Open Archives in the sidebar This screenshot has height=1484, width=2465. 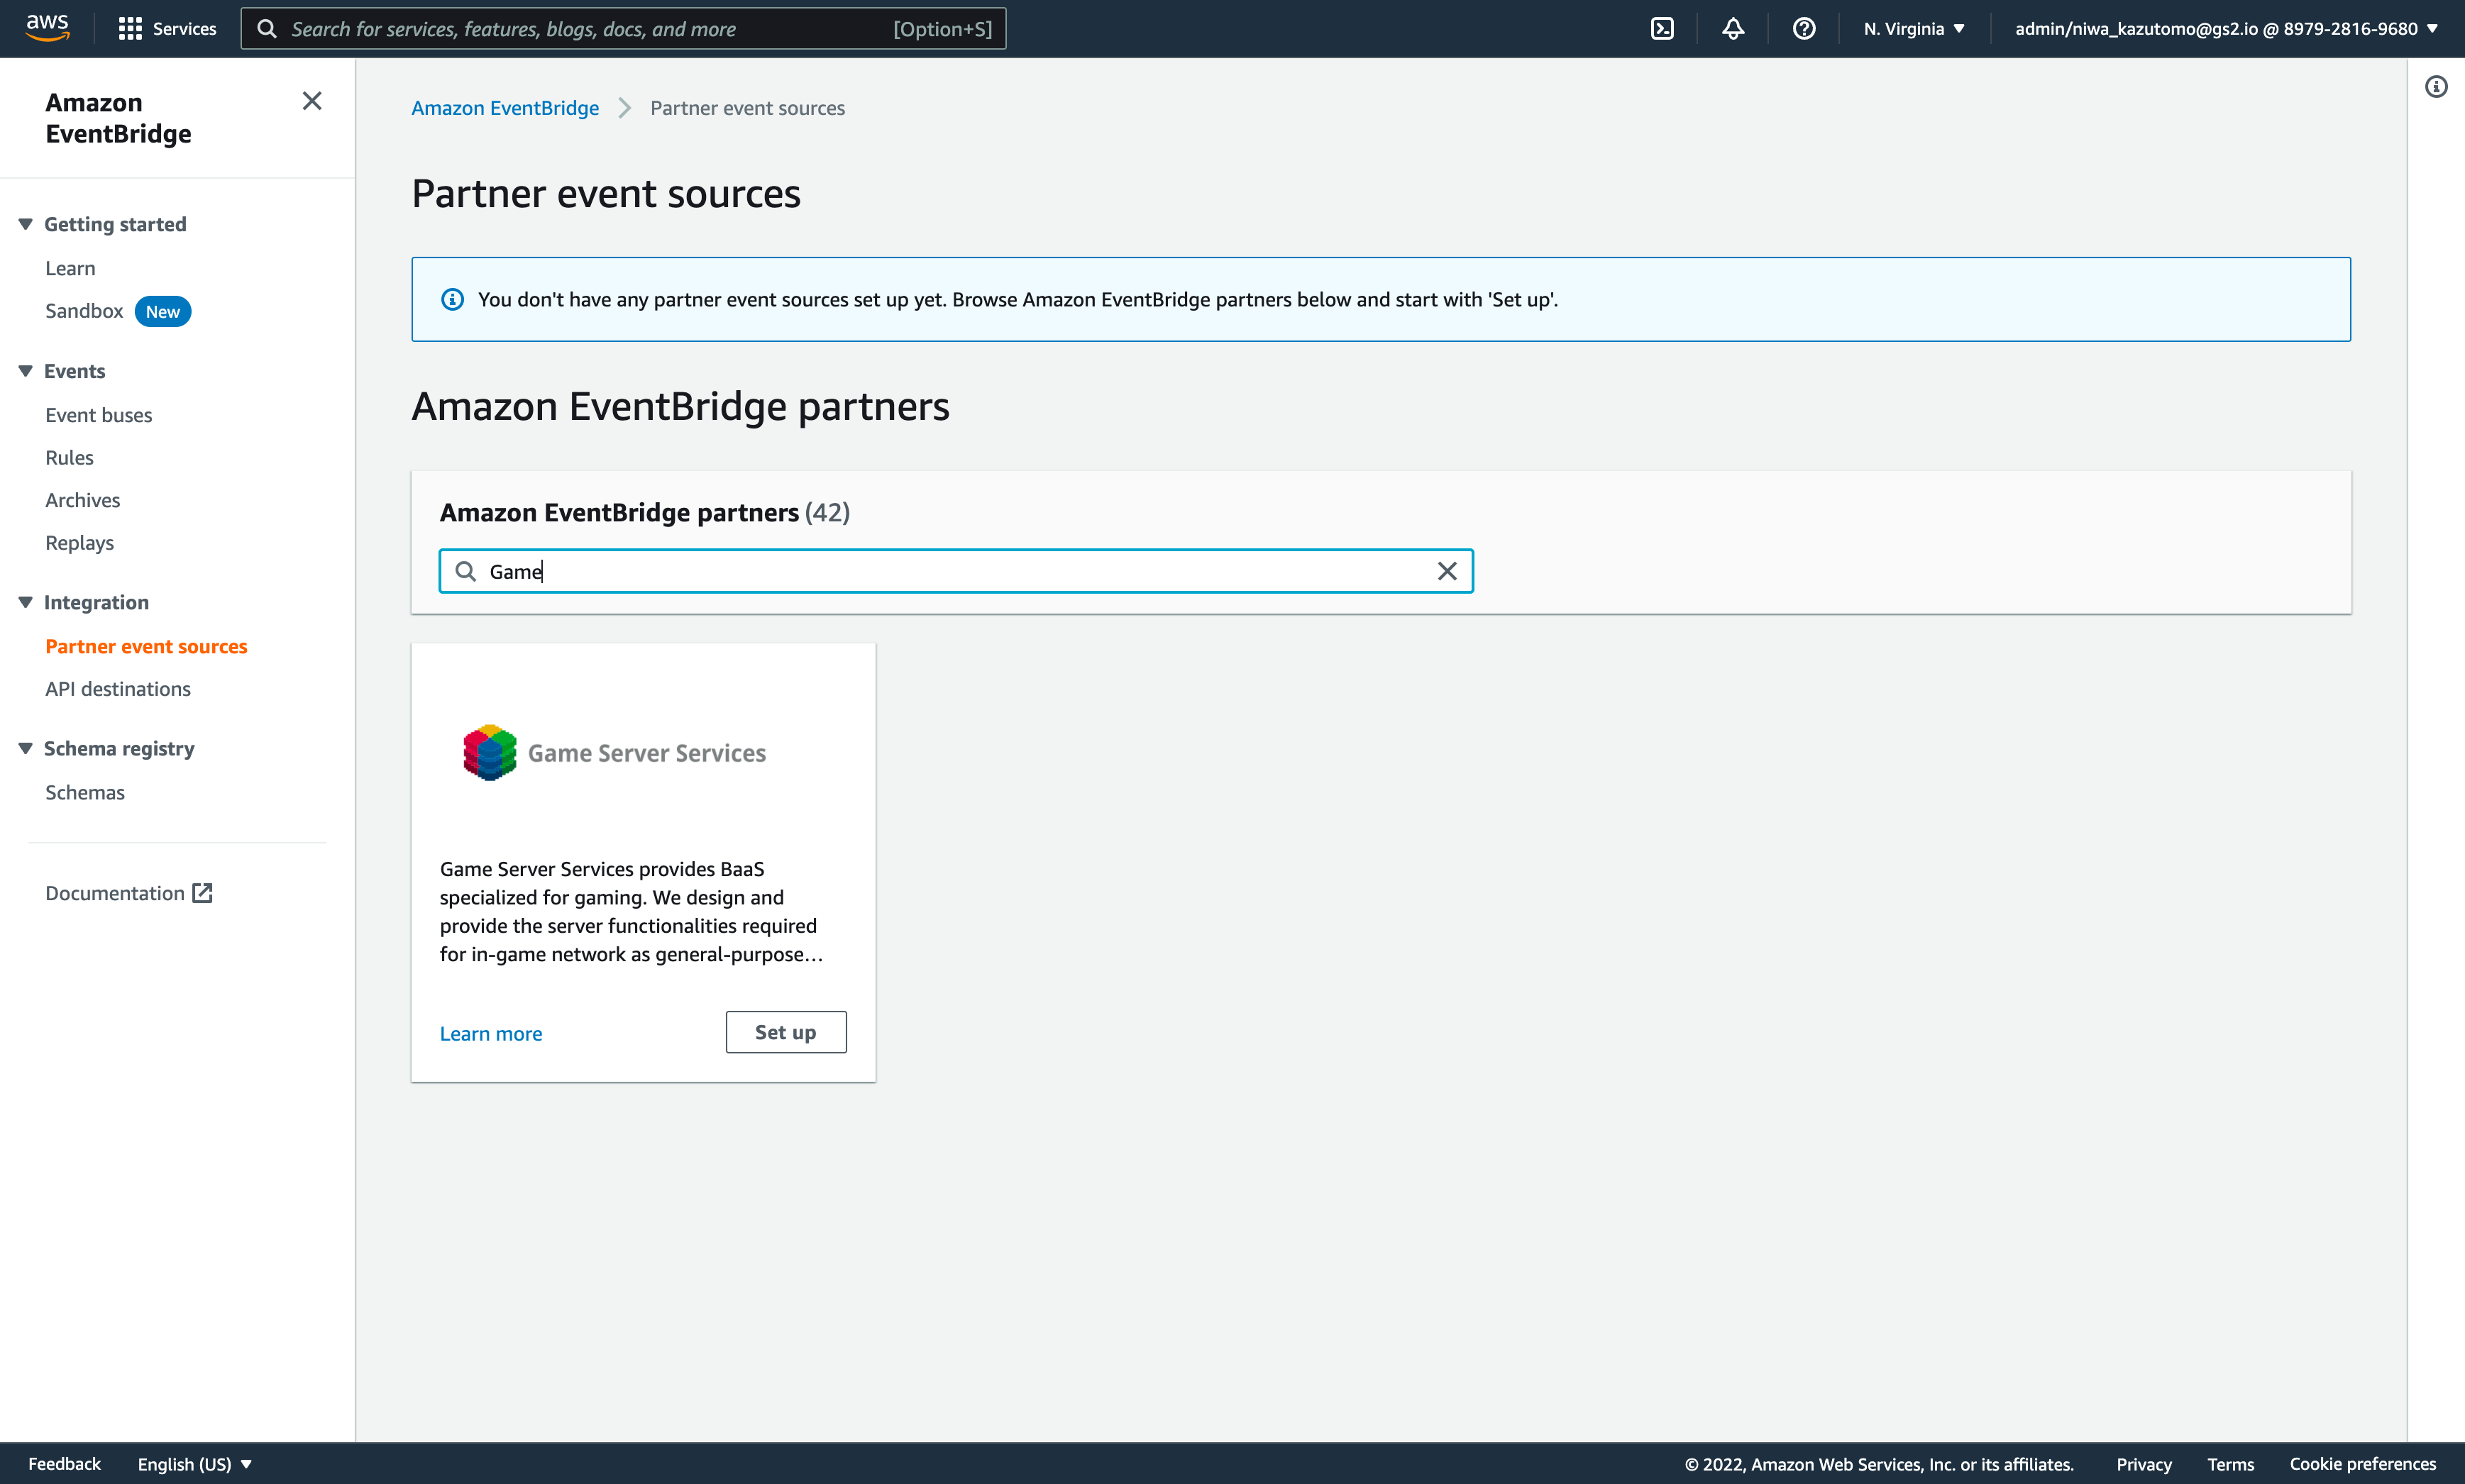(x=83, y=500)
